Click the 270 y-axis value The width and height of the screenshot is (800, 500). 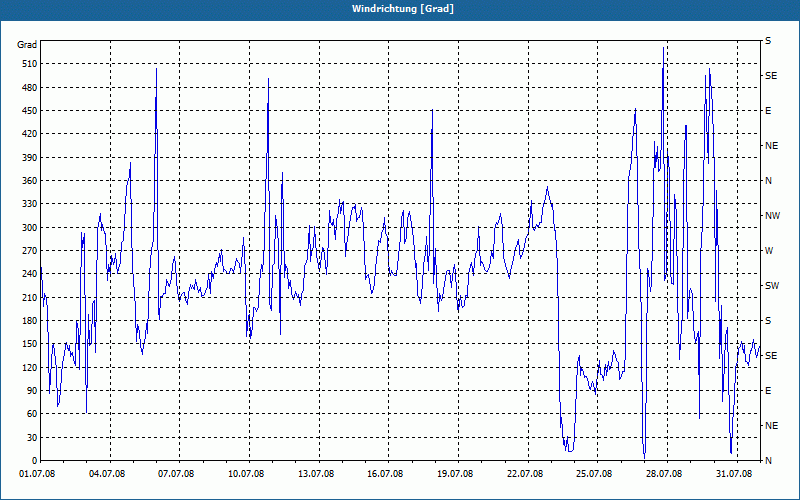click(x=30, y=251)
